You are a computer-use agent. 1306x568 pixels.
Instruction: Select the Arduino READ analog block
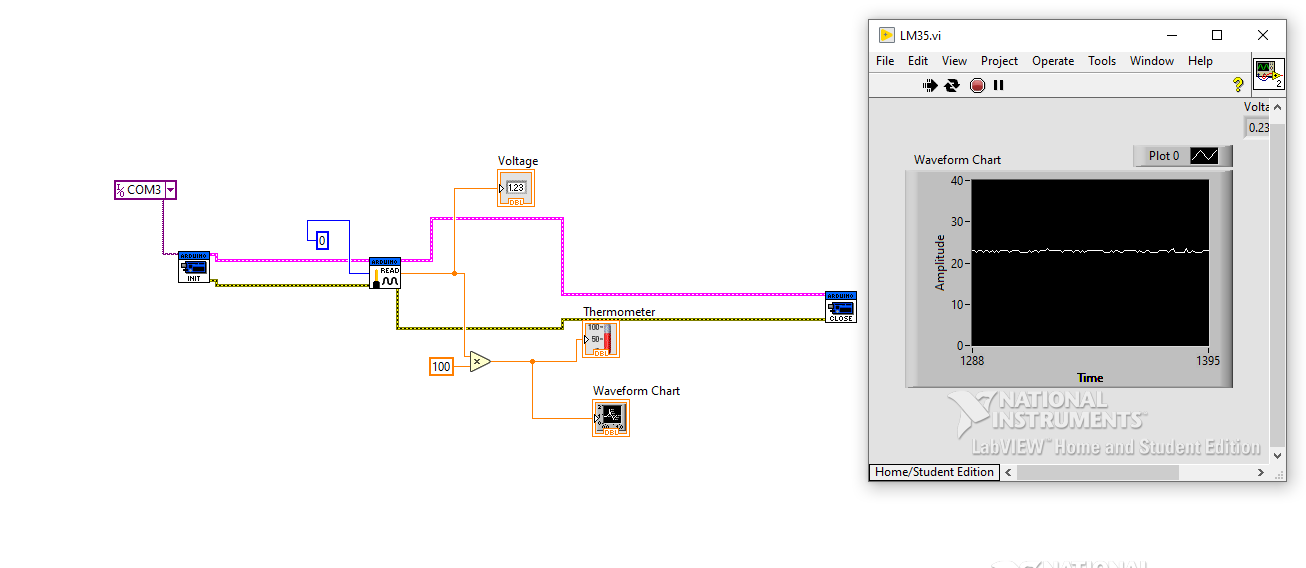(x=385, y=273)
